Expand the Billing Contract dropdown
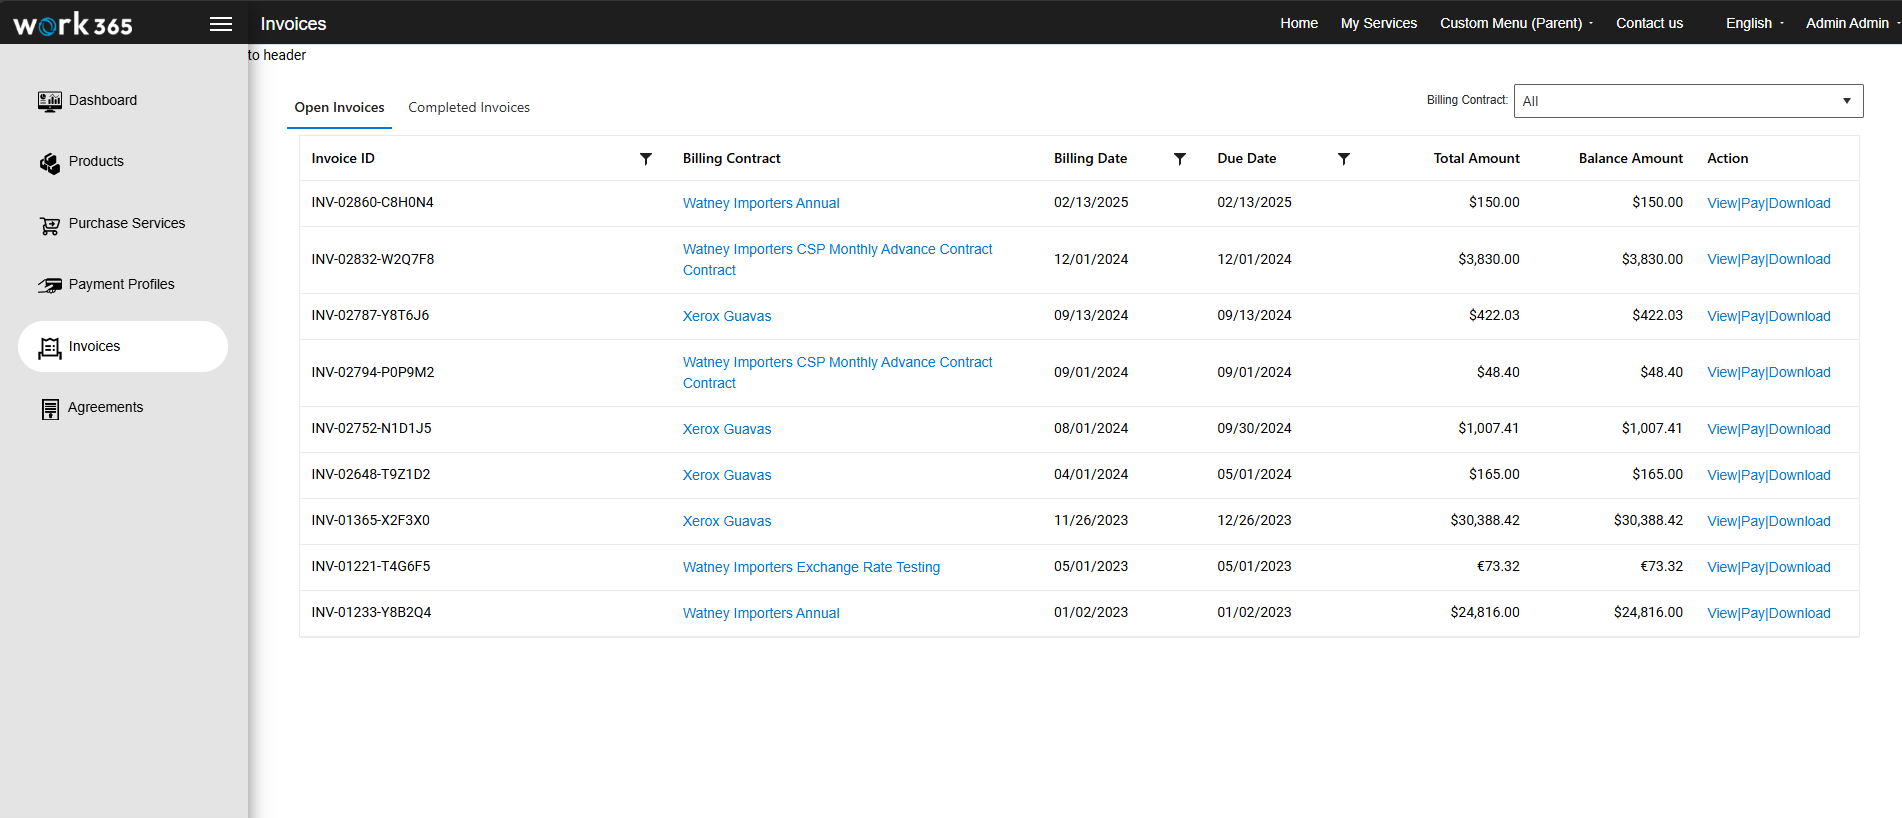 pos(1688,101)
